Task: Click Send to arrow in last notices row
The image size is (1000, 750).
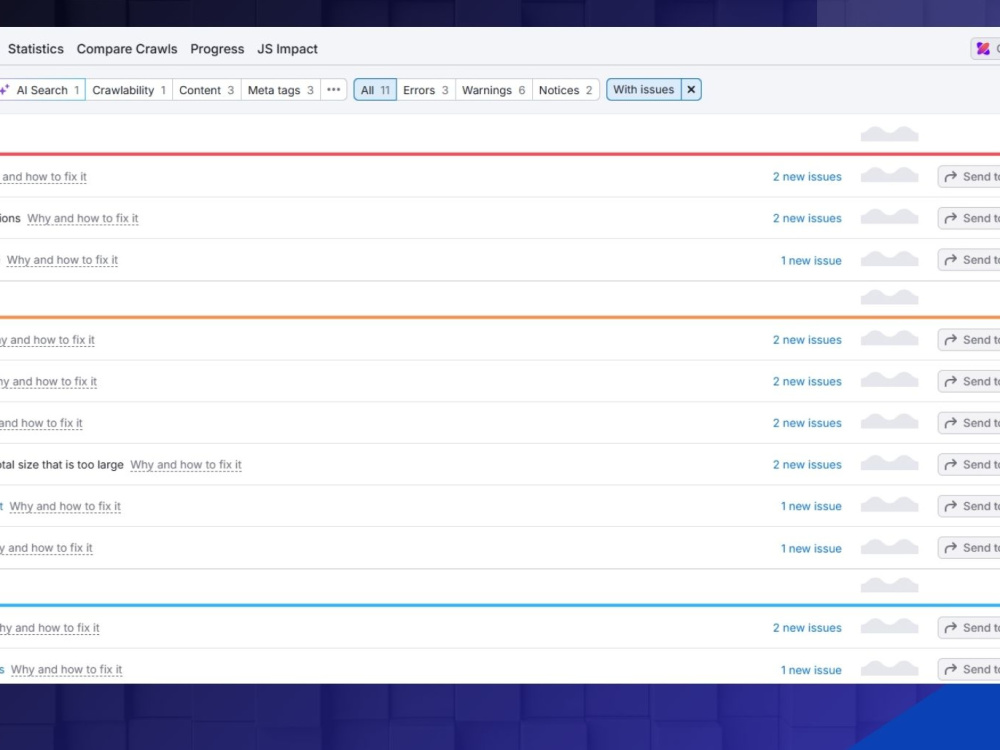Action: tap(951, 669)
